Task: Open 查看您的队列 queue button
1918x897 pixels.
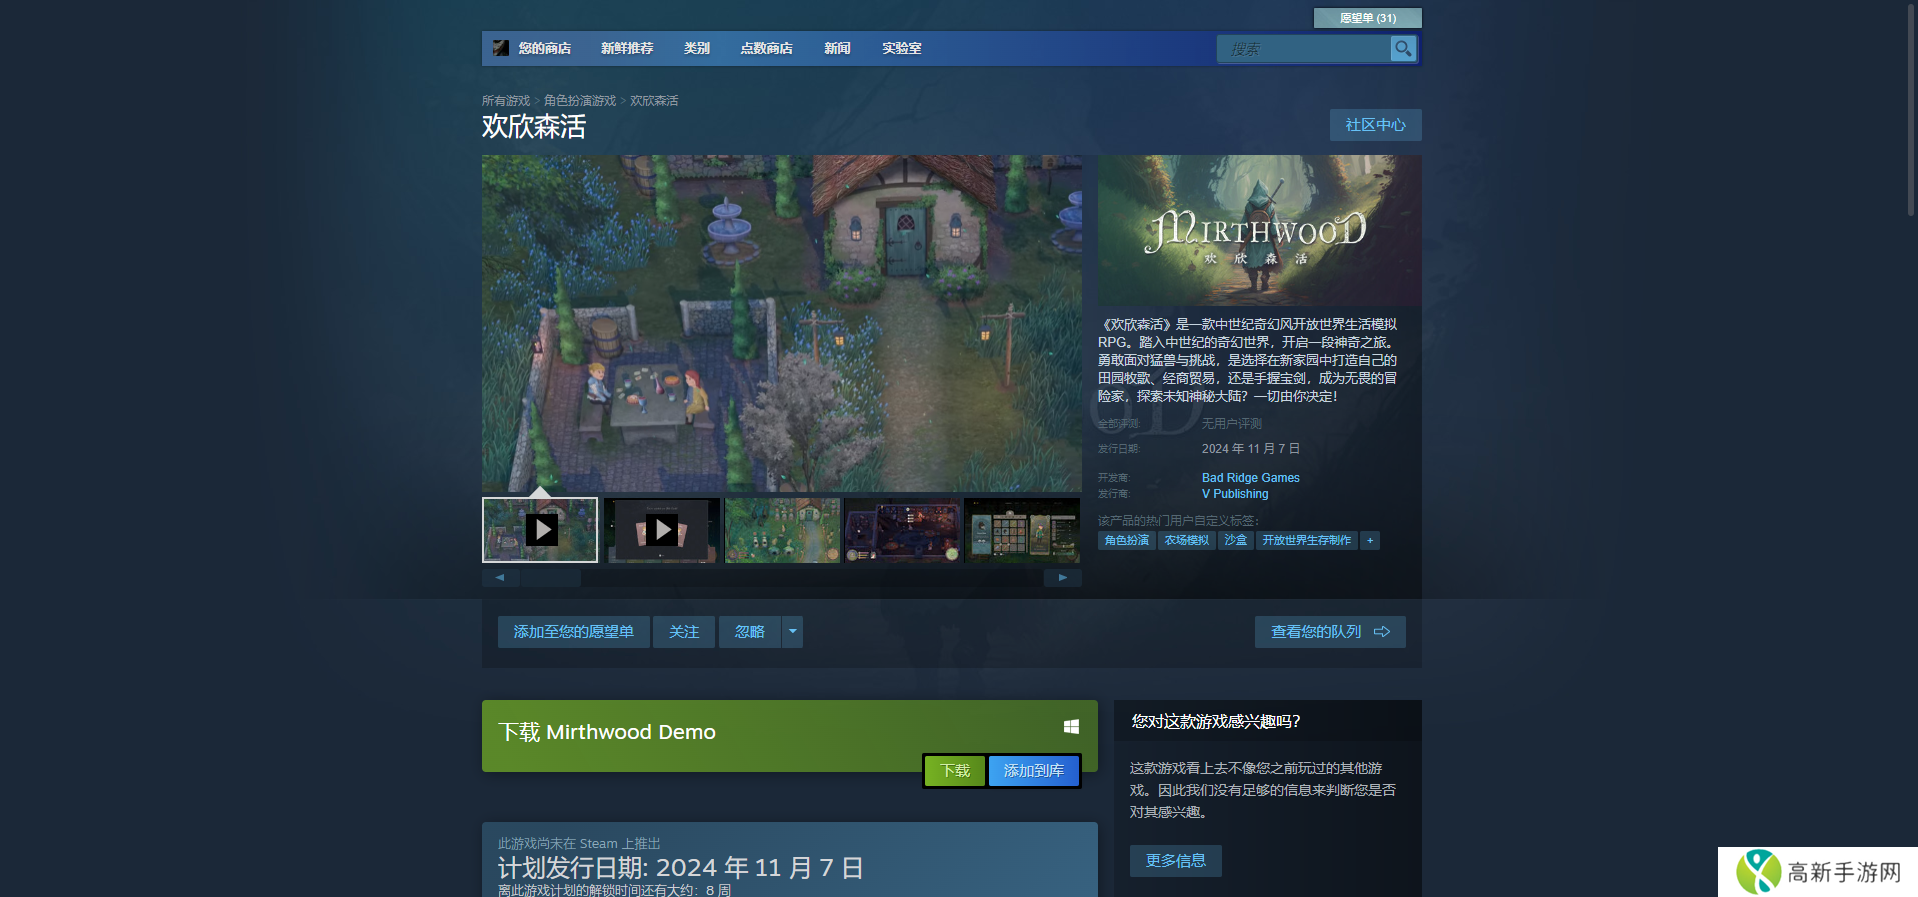Action: 1329,632
